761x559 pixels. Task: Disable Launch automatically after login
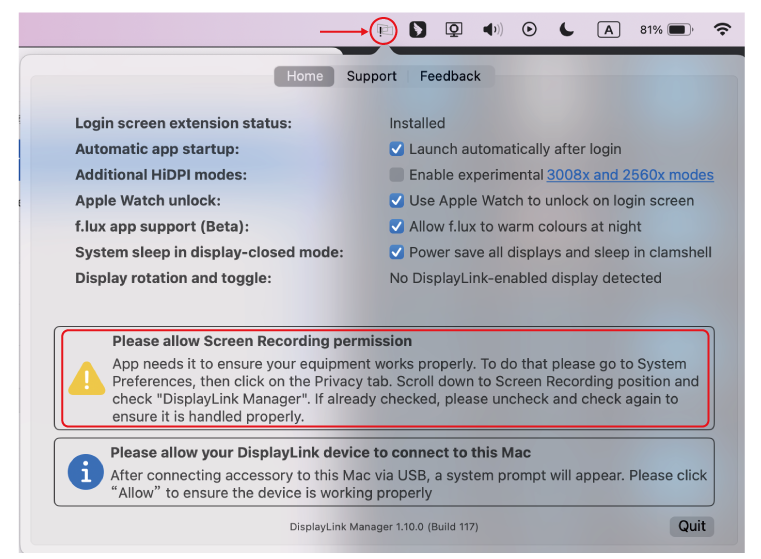click(x=397, y=149)
